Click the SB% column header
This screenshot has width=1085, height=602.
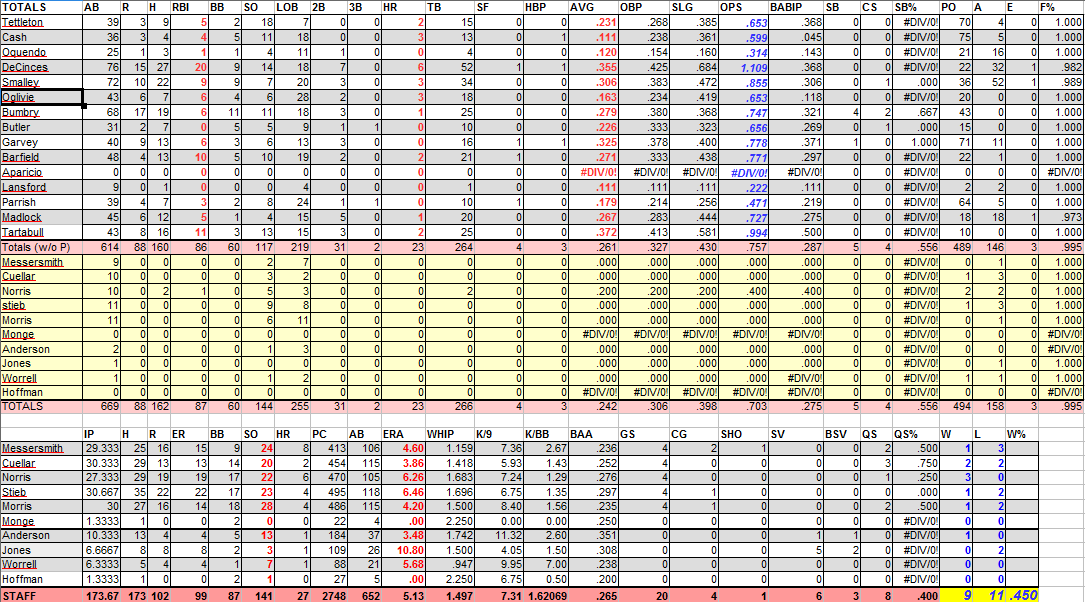click(915, 8)
